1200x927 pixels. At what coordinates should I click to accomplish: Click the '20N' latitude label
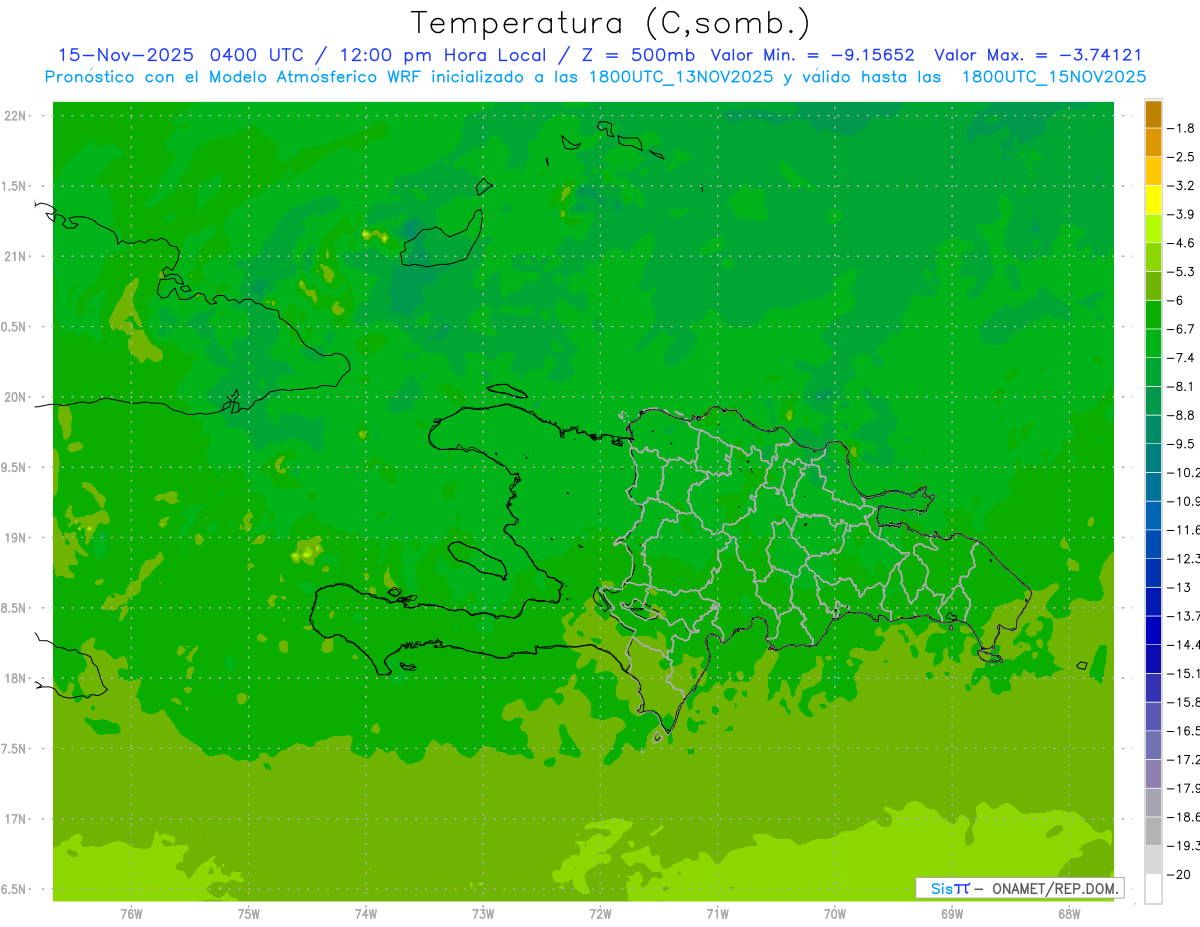(x=14, y=397)
